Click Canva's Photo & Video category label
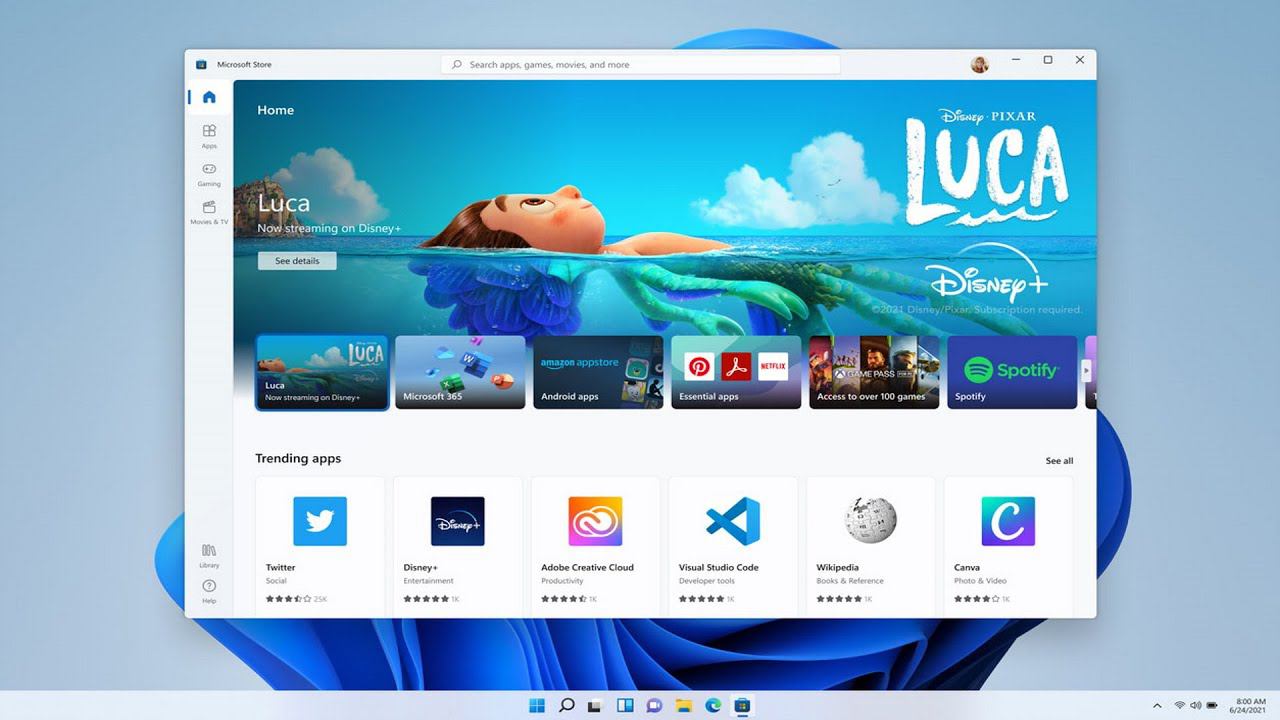Screen dimensions: 1280x720 coord(980,581)
